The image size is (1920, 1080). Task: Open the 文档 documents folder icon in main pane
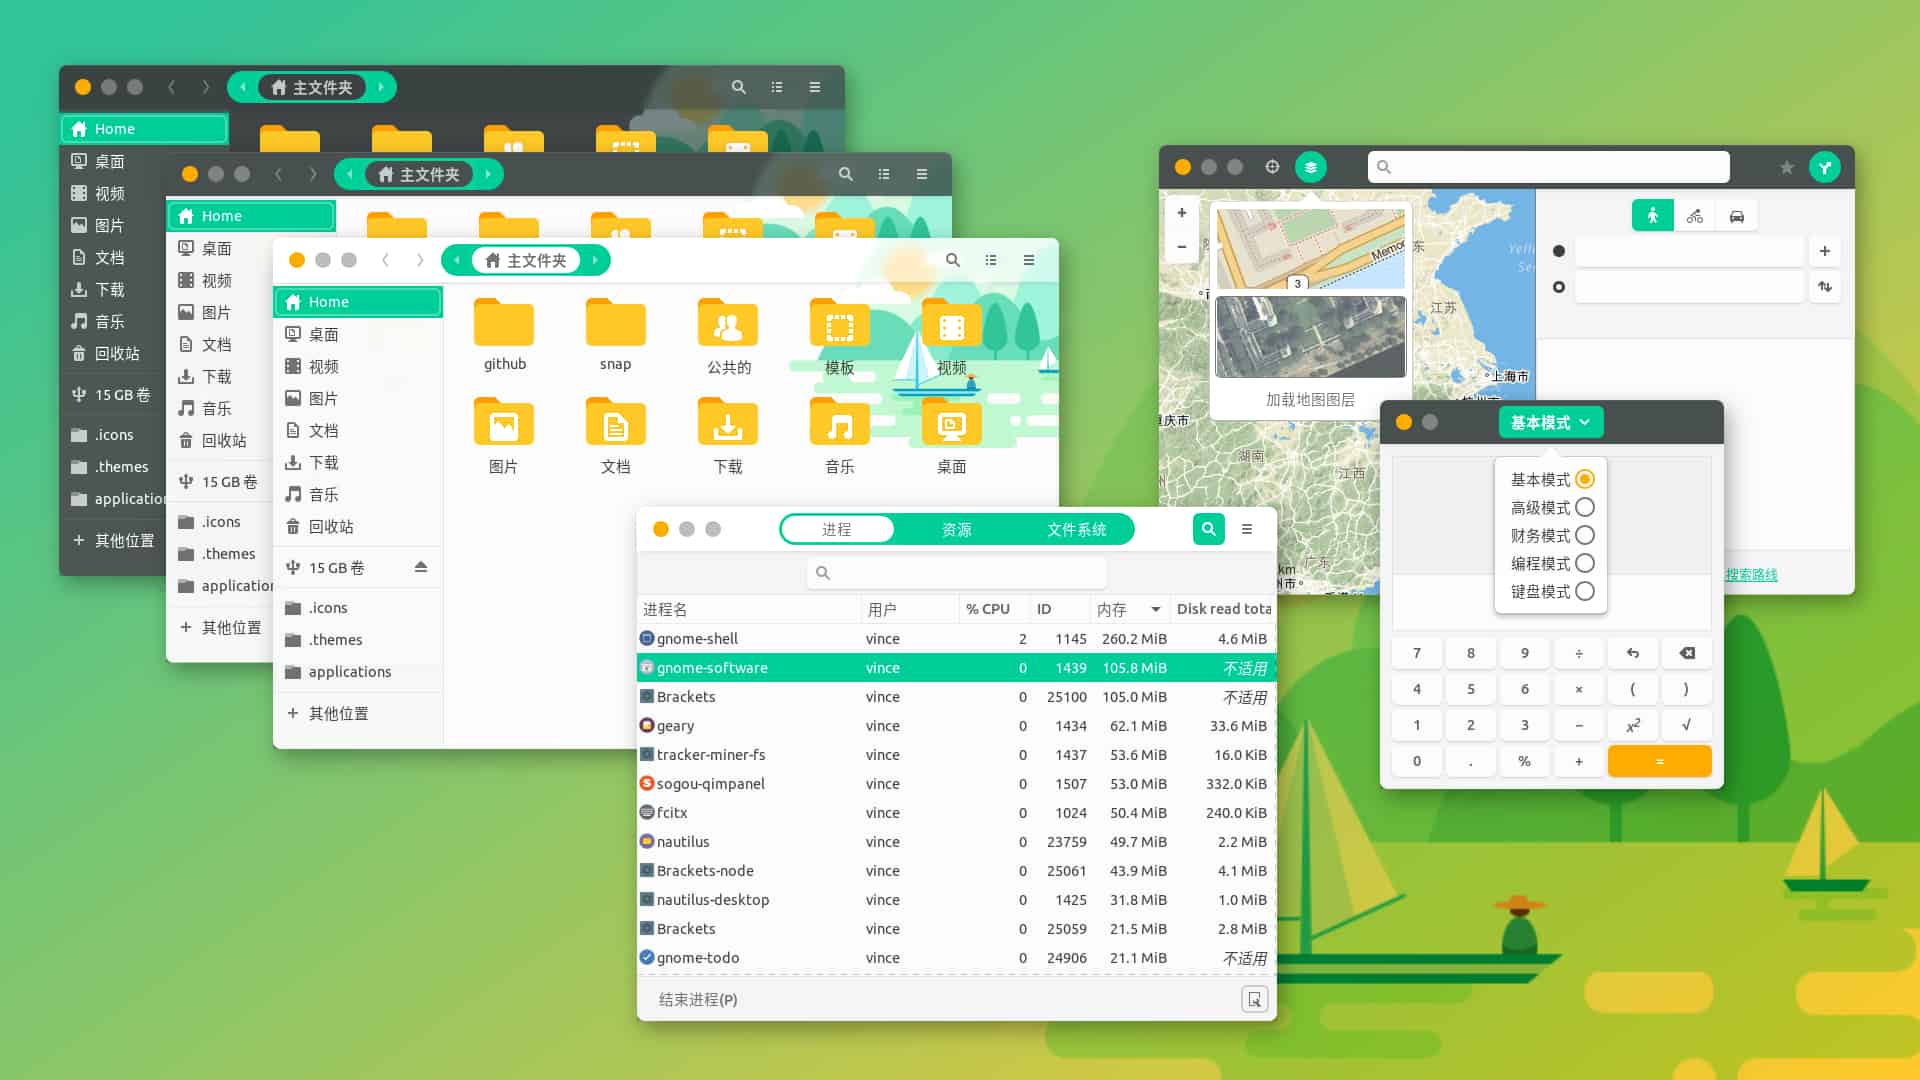pos(616,423)
